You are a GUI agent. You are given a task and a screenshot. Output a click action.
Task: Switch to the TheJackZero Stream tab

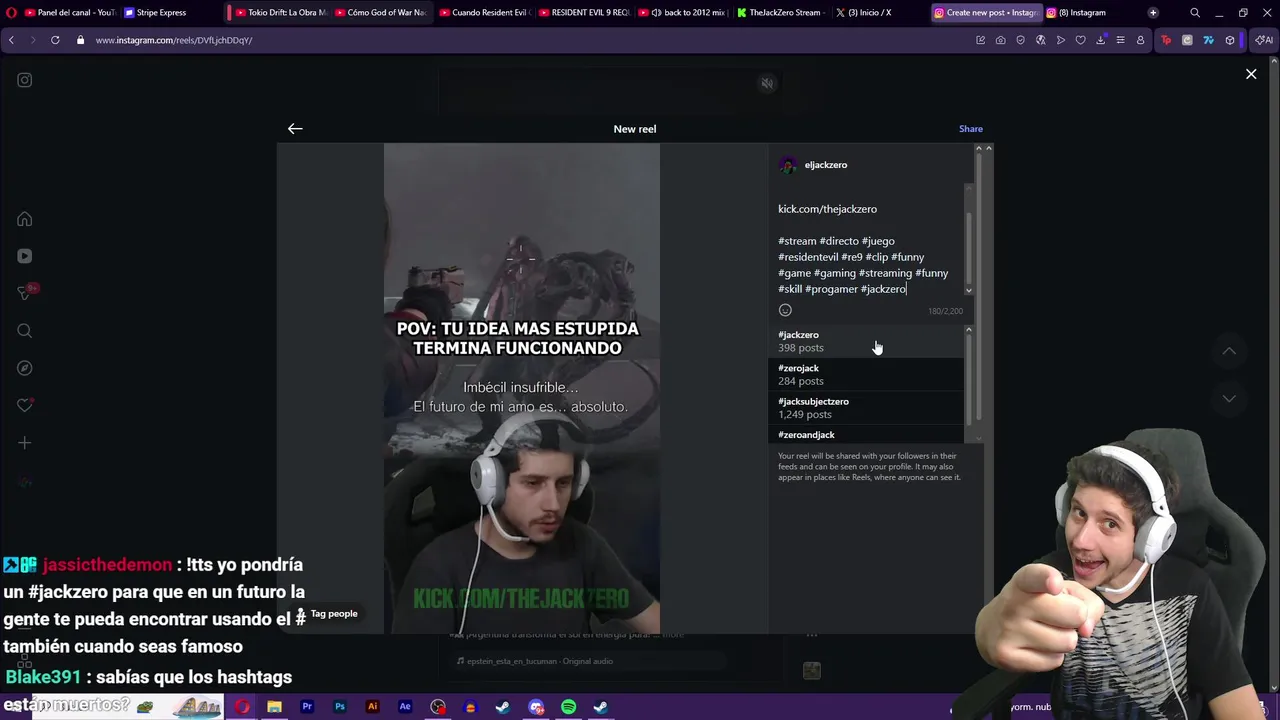tap(782, 13)
